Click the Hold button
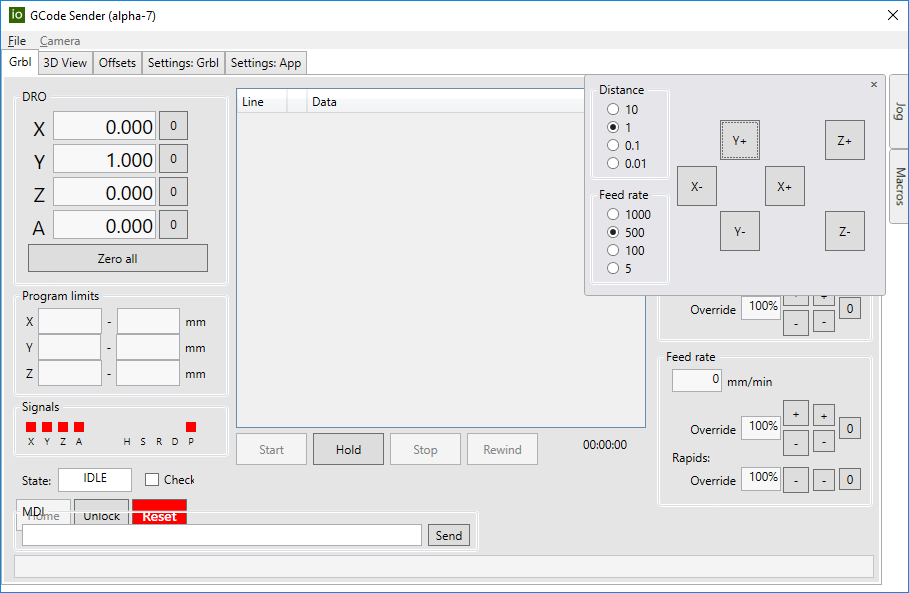909x593 pixels. (x=348, y=450)
